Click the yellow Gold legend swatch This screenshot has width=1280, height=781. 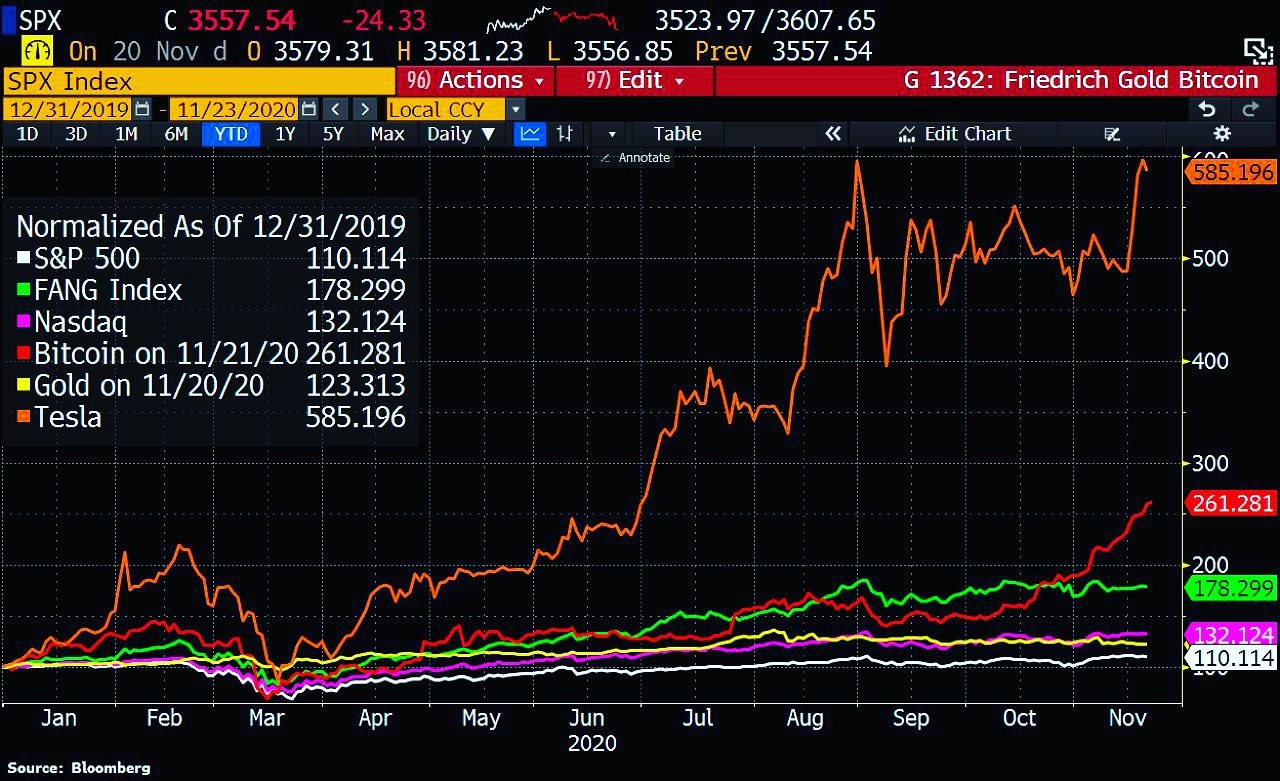click(24, 386)
